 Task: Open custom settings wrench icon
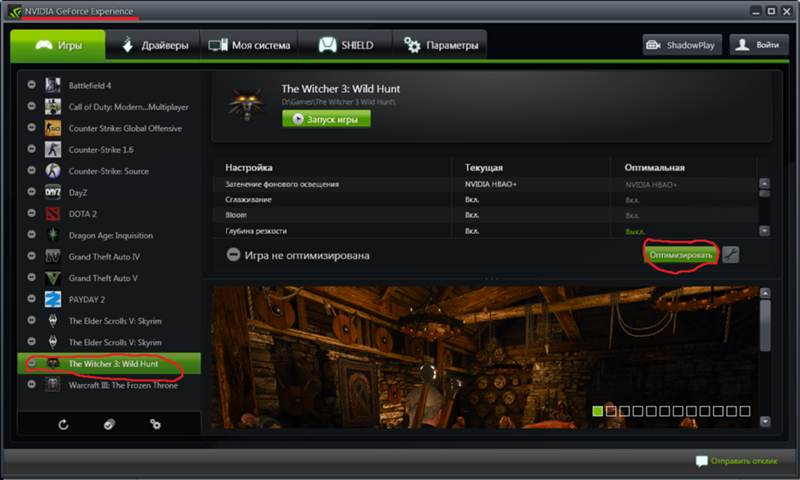[x=731, y=255]
